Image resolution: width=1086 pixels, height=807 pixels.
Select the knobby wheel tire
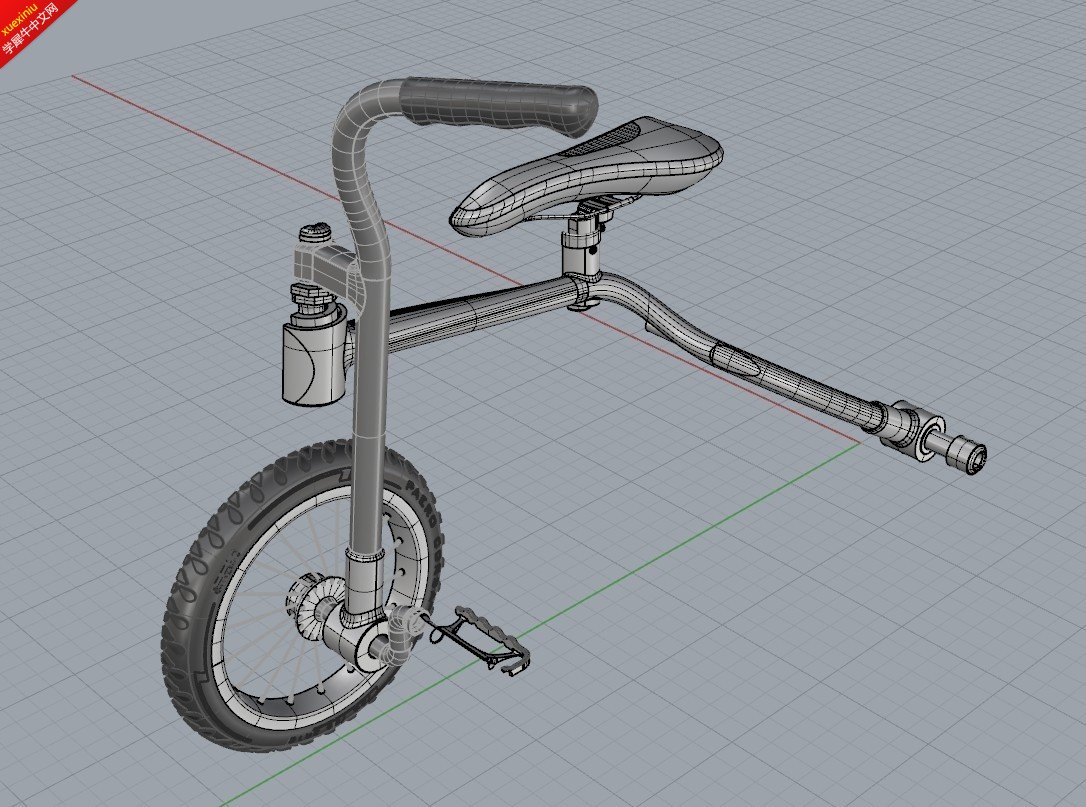tap(302, 596)
